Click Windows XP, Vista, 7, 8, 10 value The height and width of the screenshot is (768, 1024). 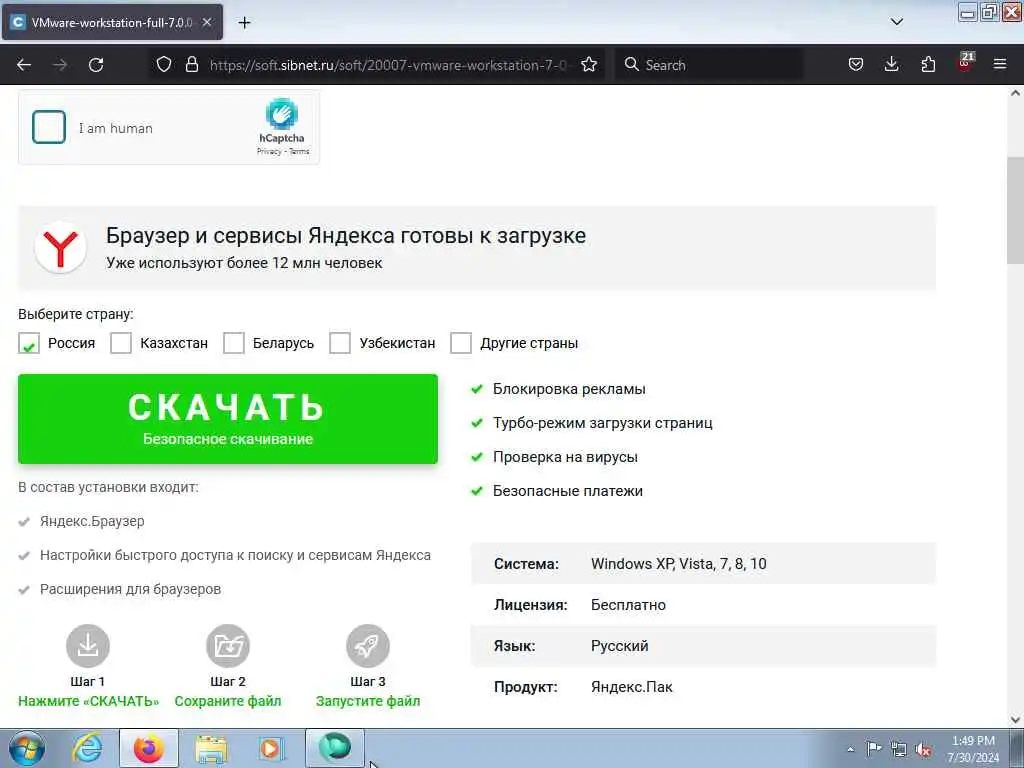pos(679,564)
